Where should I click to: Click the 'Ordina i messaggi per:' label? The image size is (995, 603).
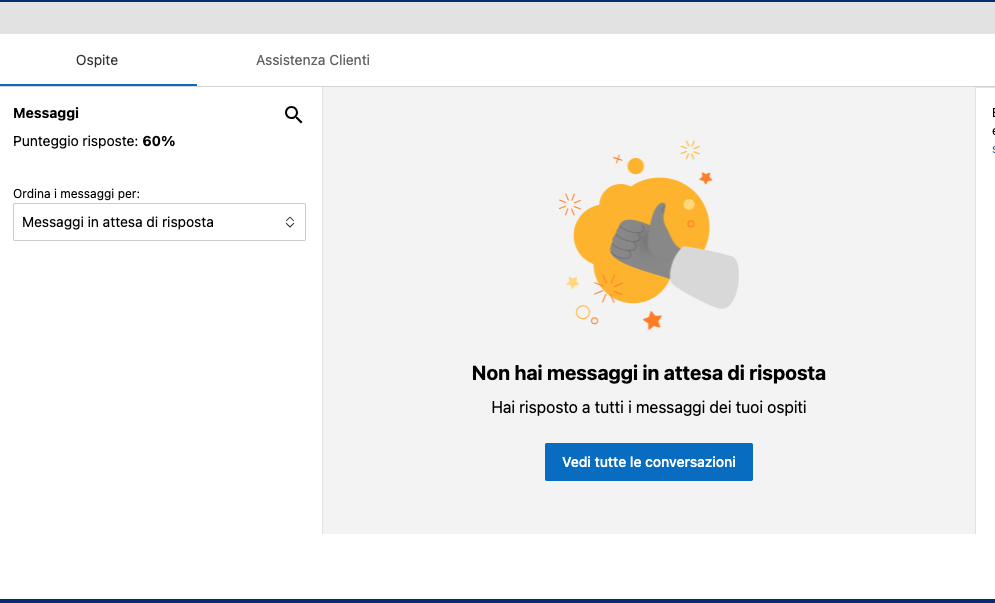[x=76, y=194]
